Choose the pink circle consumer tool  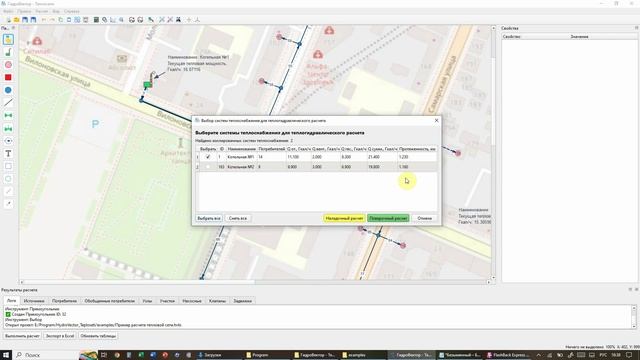8,65
